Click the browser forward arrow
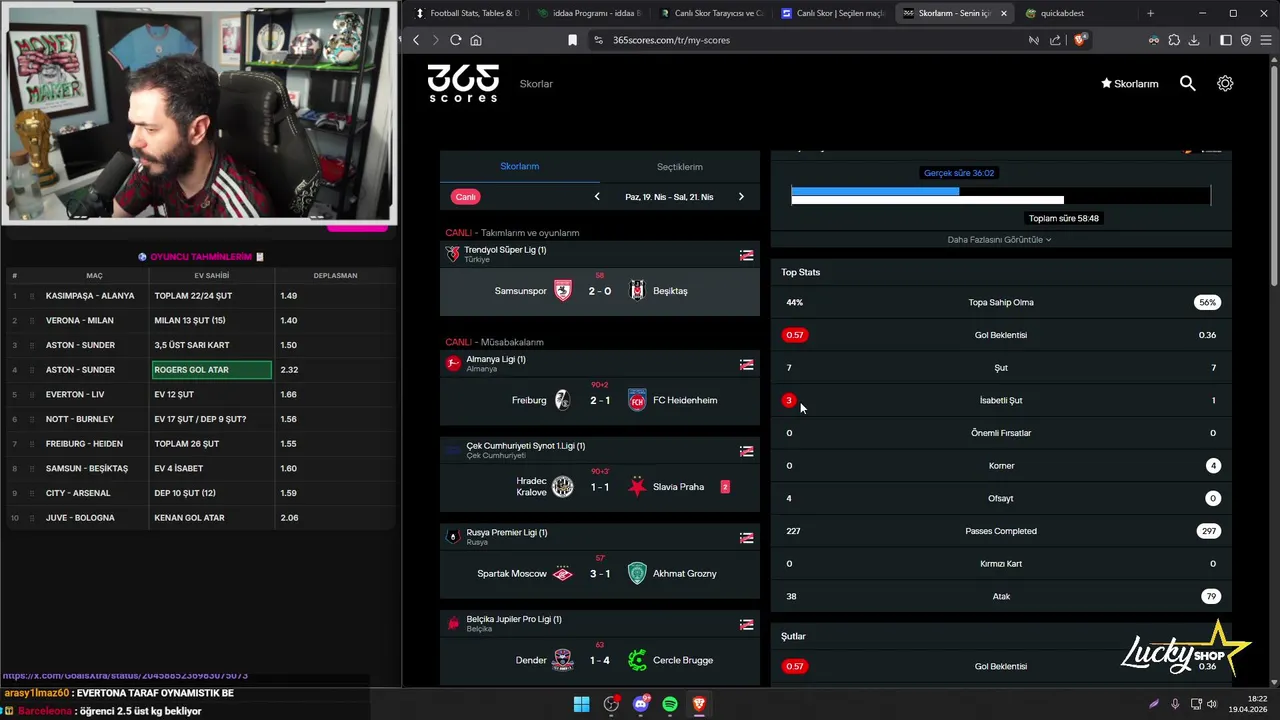The width and height of the screenshot is (1280, 720). click(435, 40)
